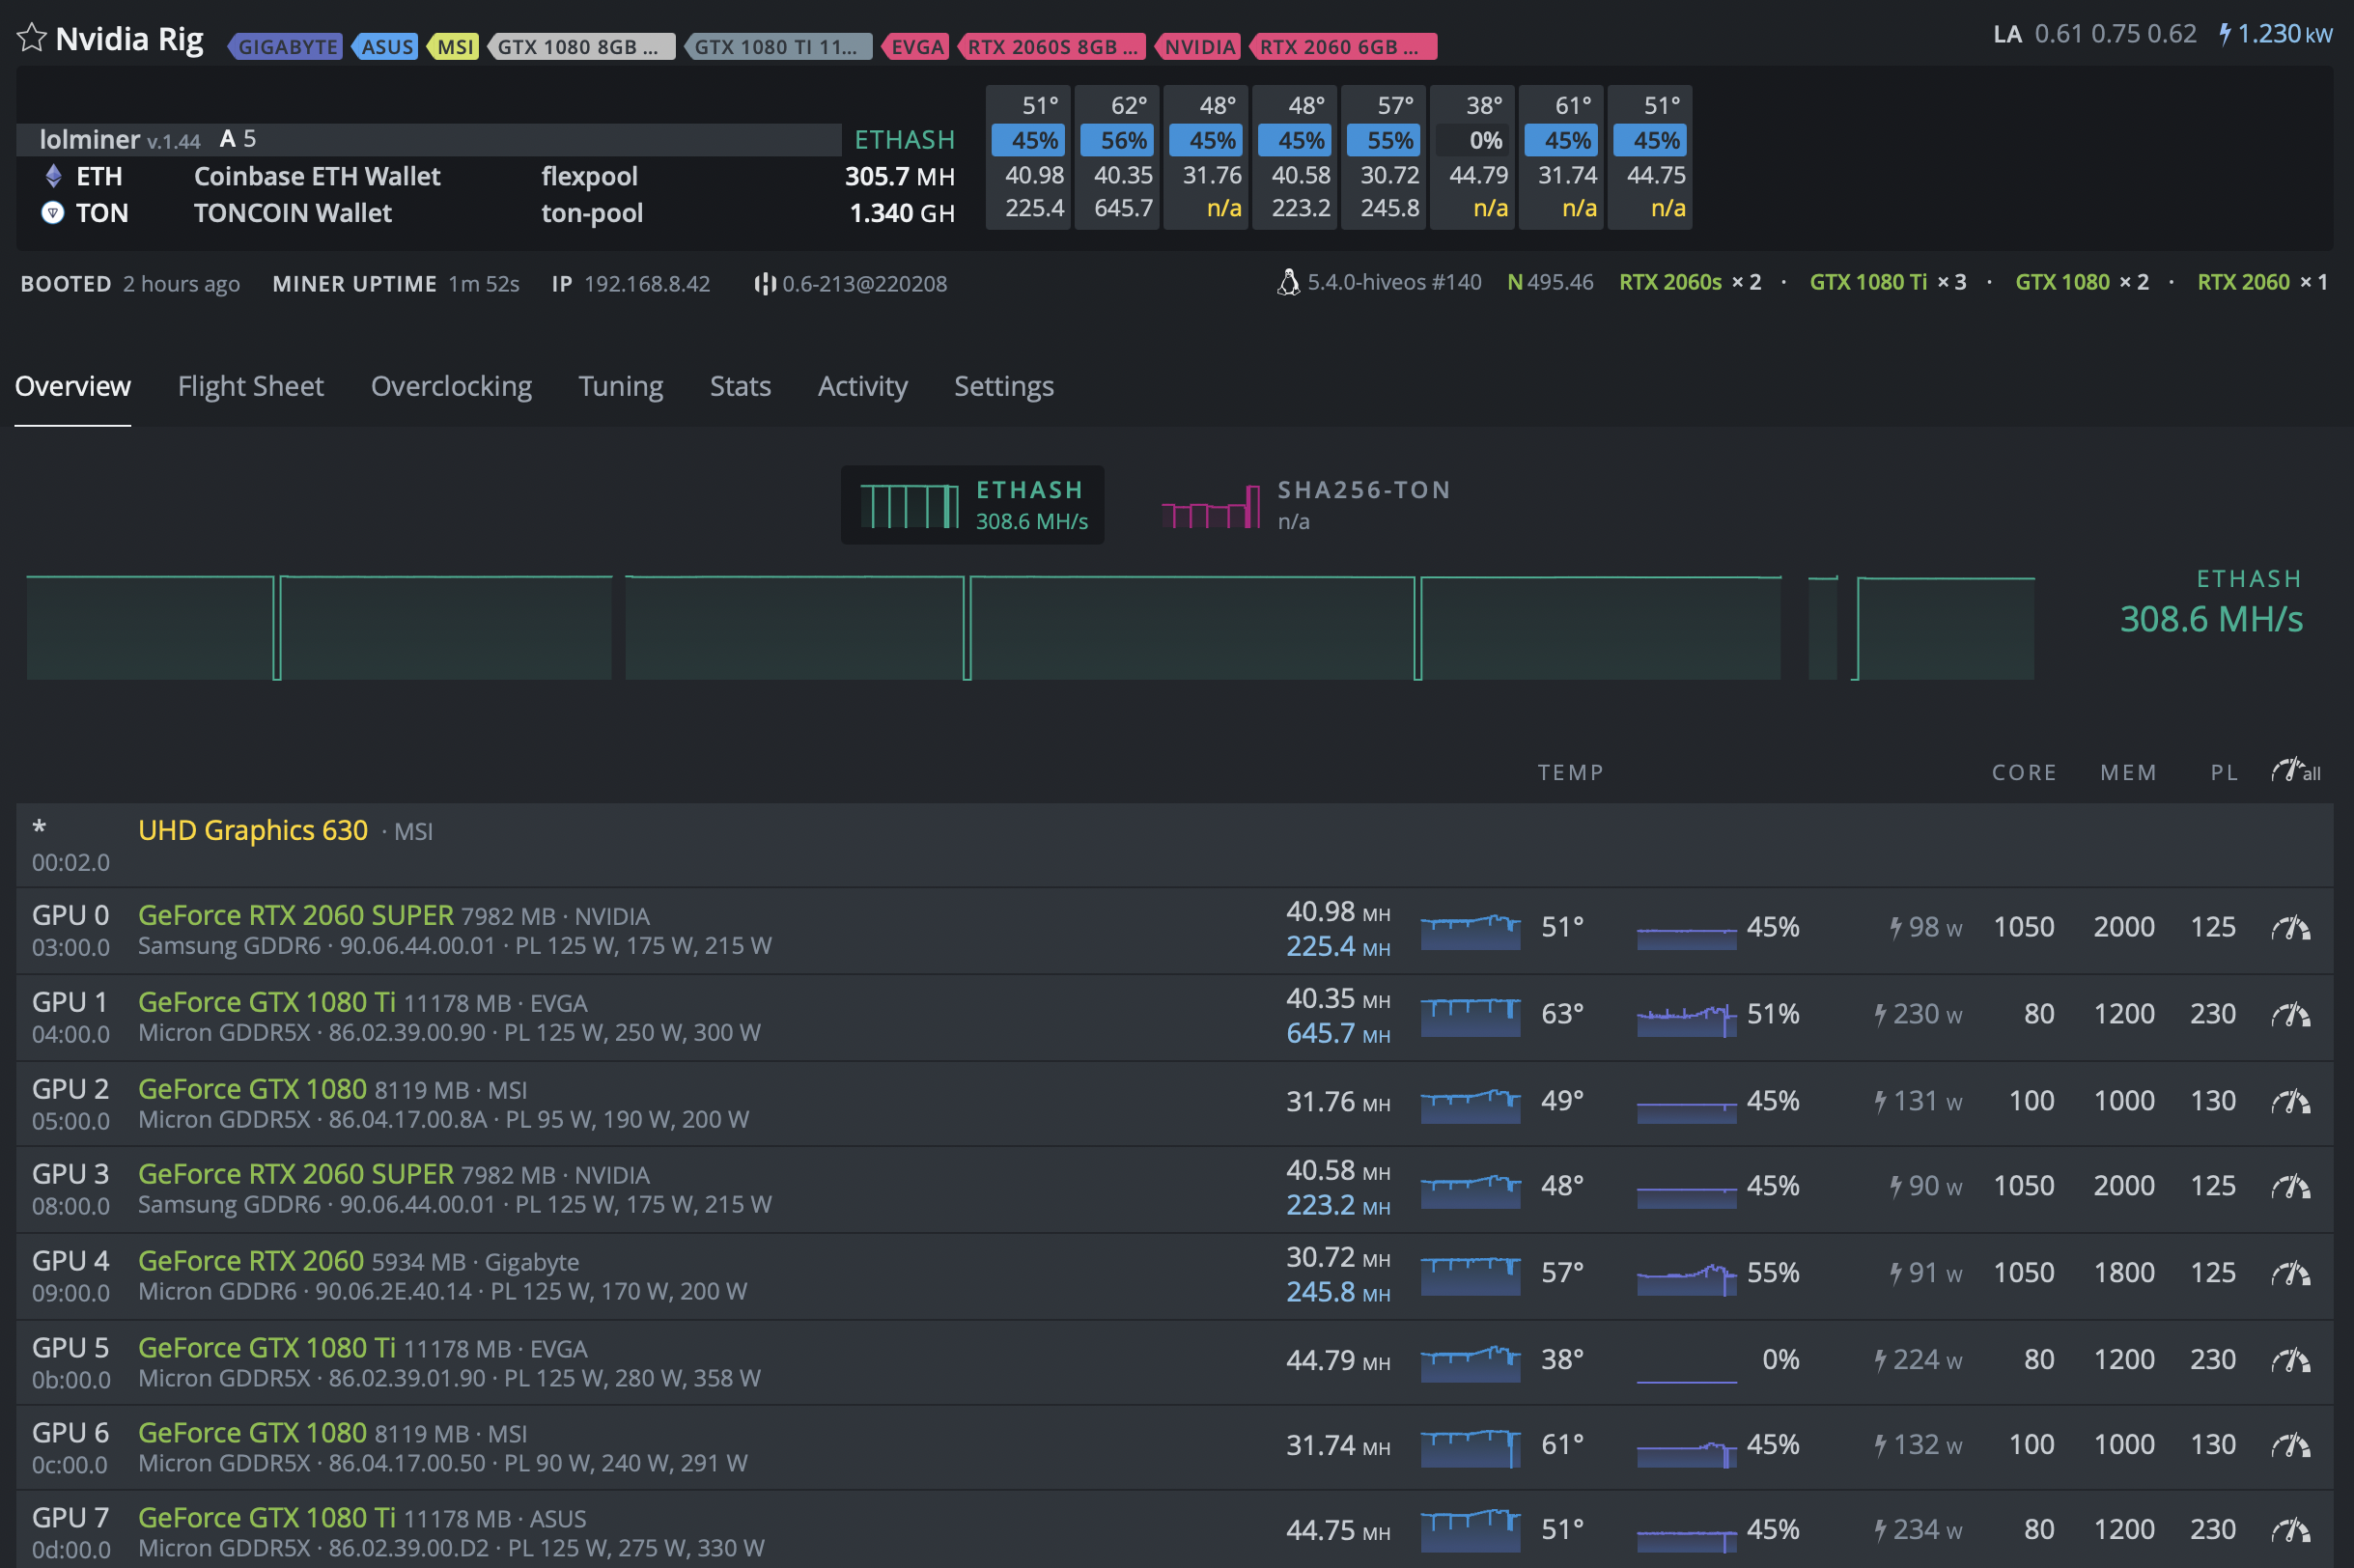The width and height of the screenshot is (2354, 1568).
Task: Click the ton-pool pool name
Action: click(x=592, y=213)
